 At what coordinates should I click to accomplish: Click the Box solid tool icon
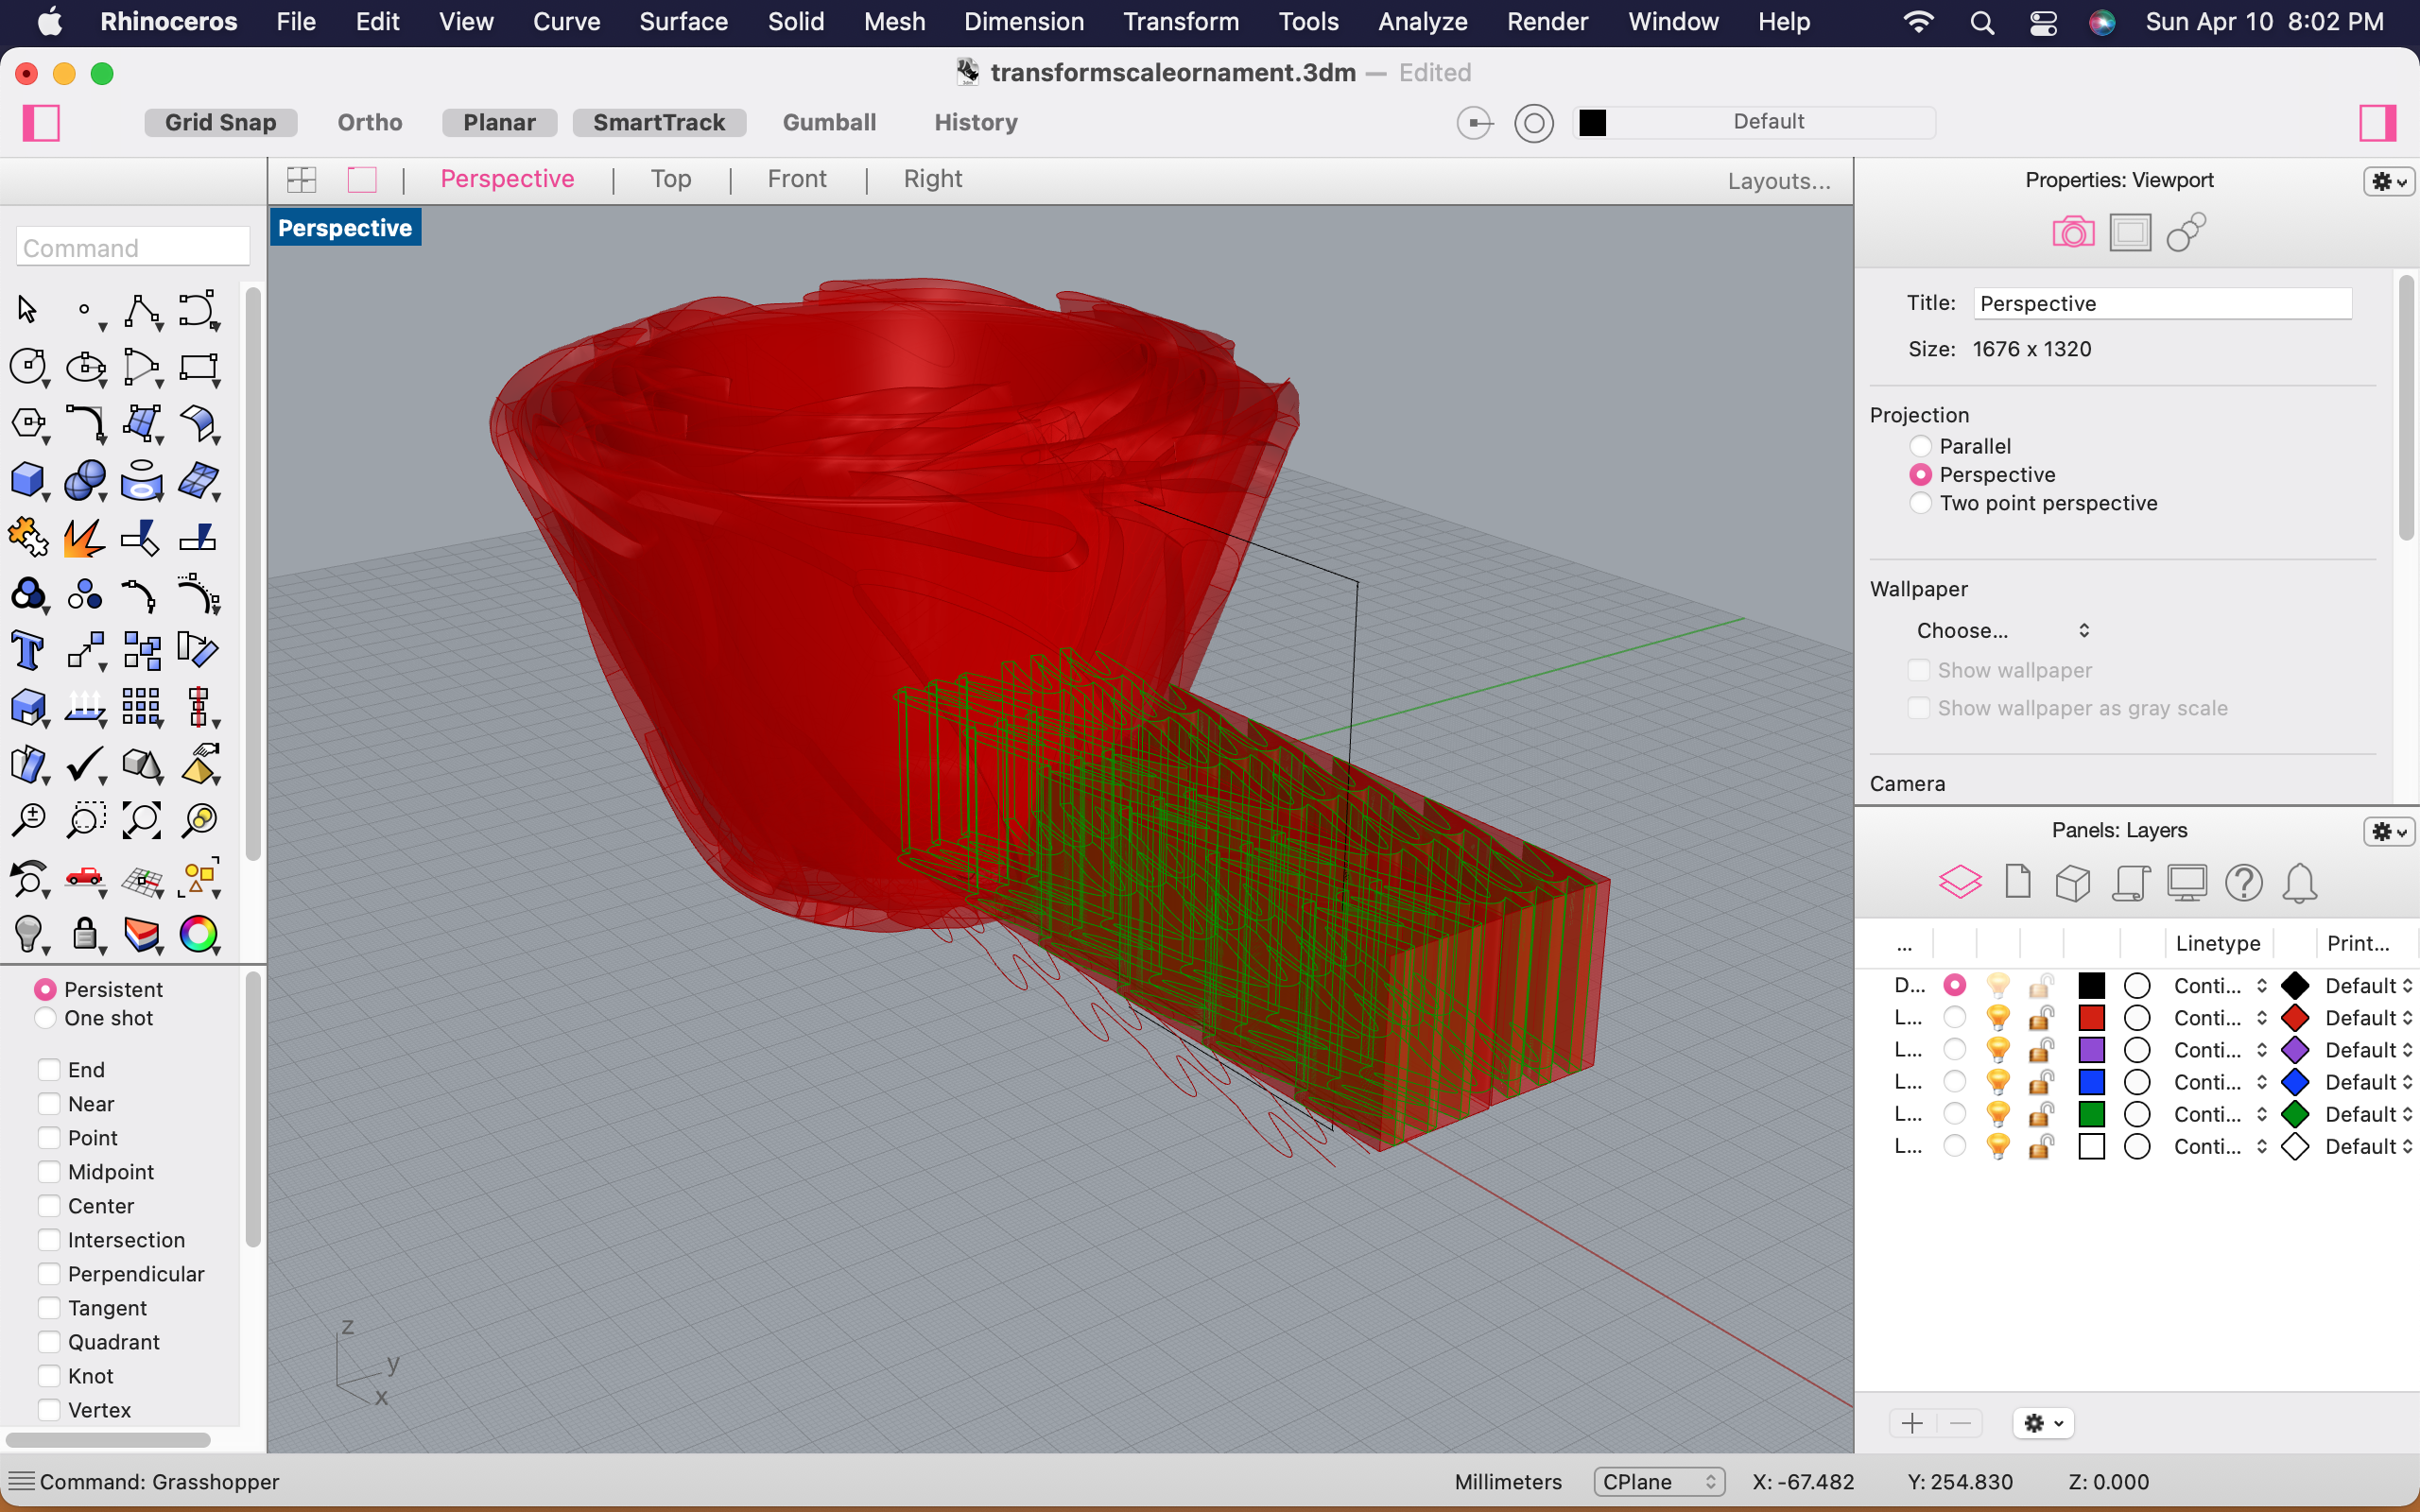click(x=27, y=480)
